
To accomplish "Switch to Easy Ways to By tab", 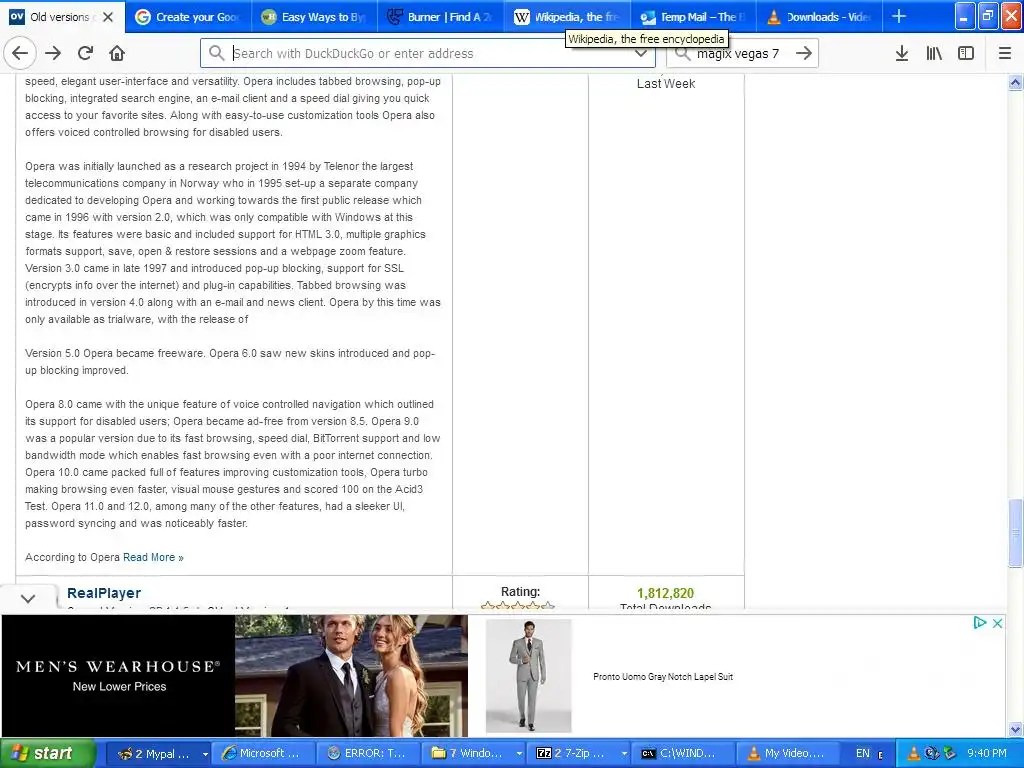I will (x=313, y=17).
